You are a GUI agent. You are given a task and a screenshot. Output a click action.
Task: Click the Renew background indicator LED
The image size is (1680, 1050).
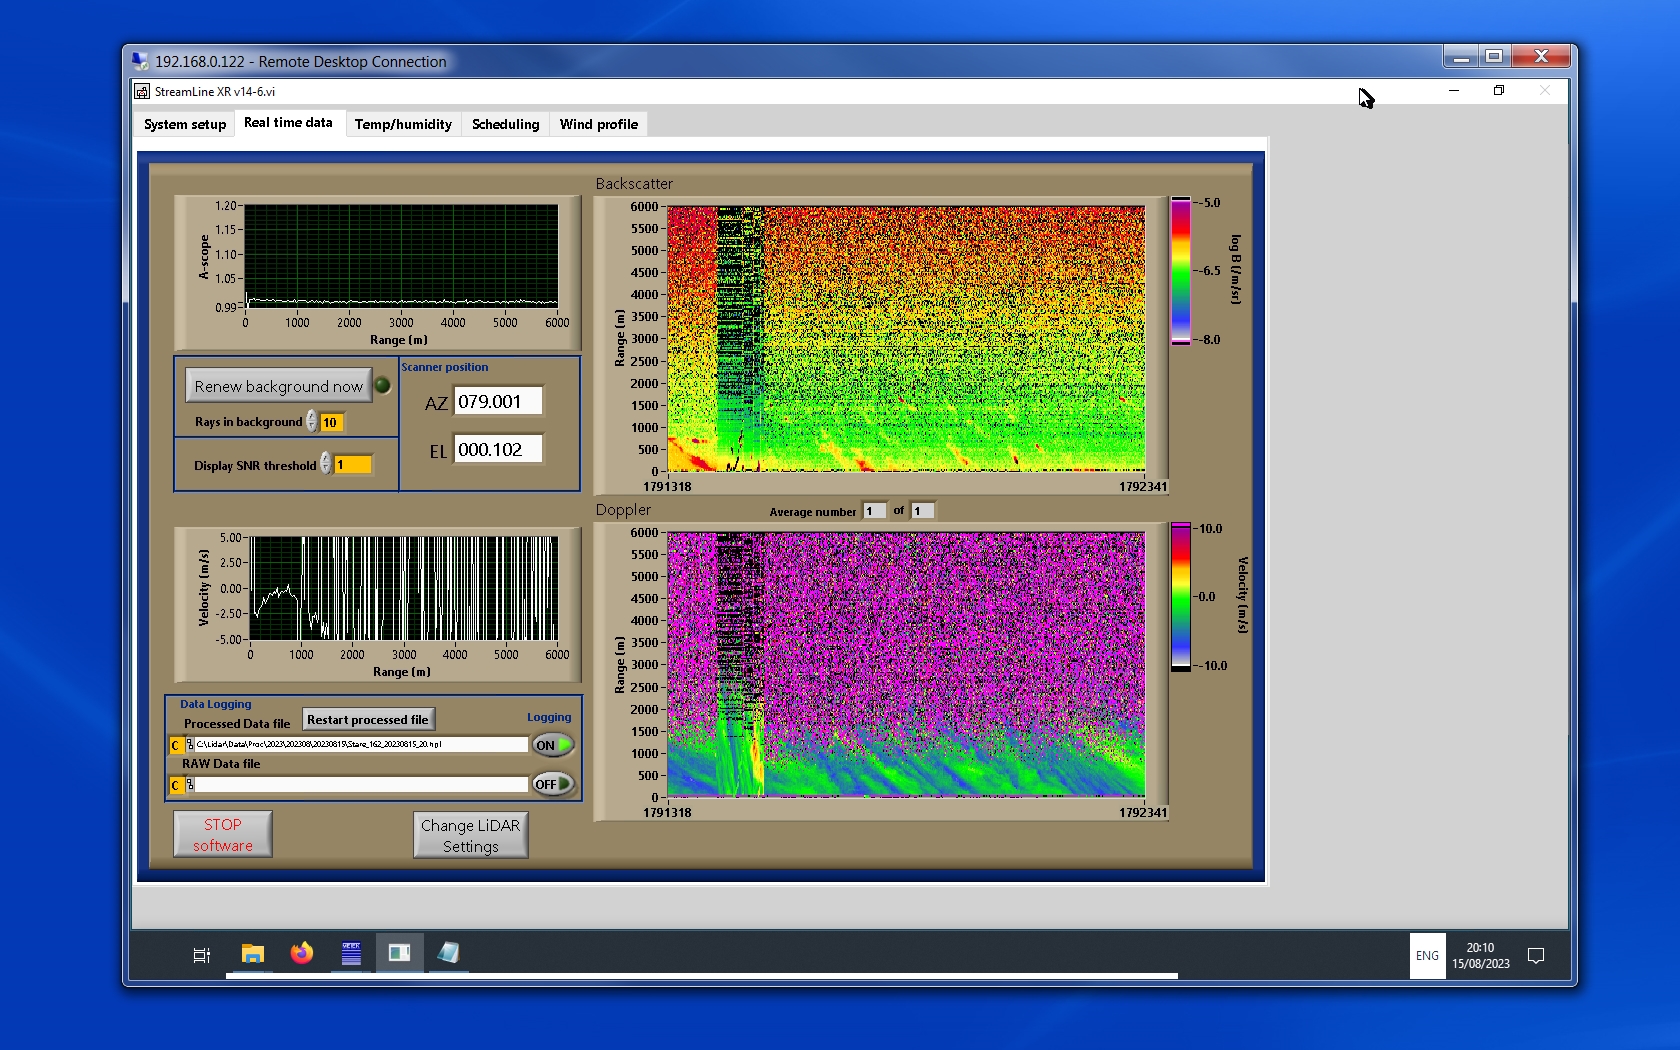(x=382, y=386)
